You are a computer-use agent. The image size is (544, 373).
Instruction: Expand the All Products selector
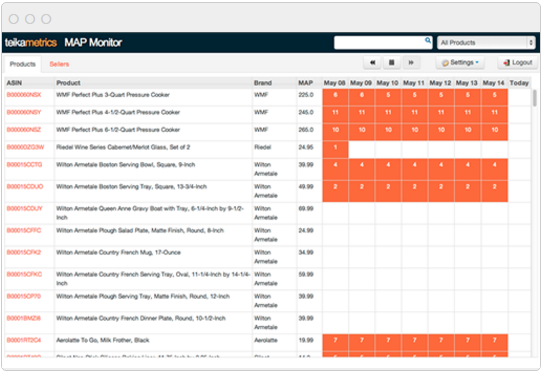pos(486,43)
